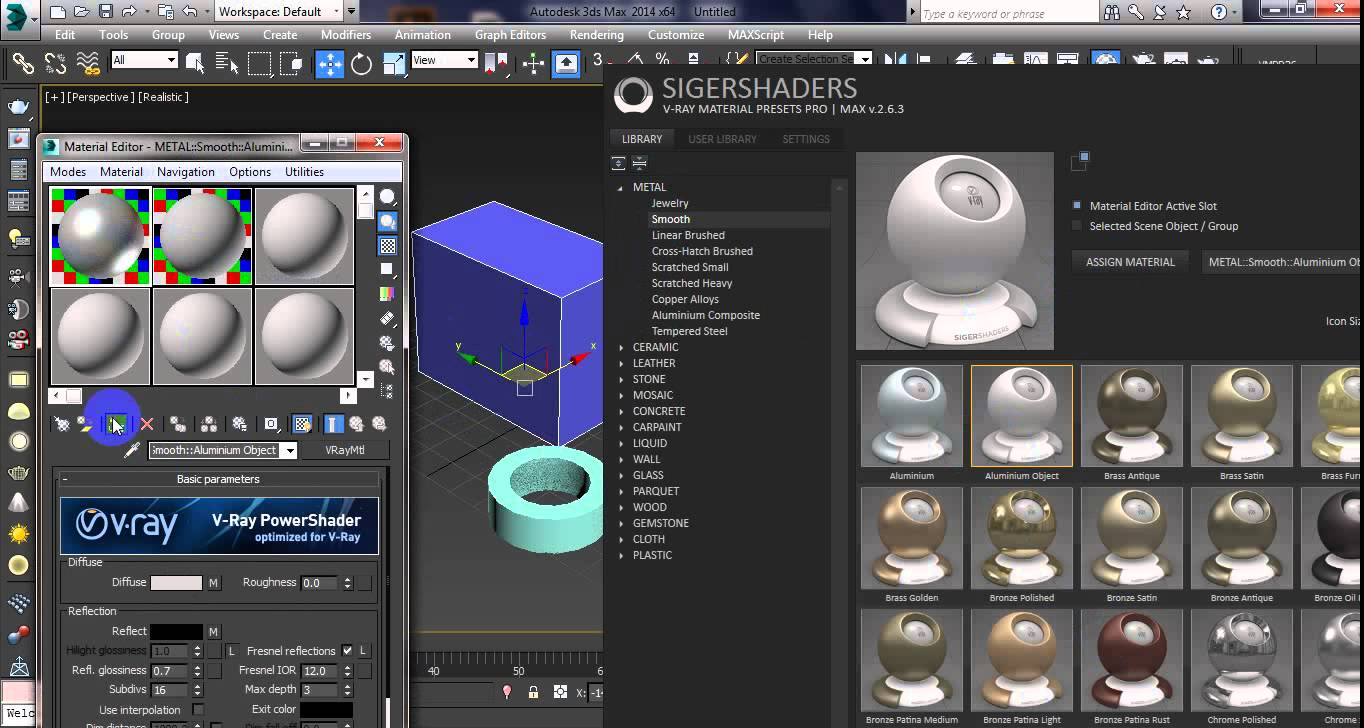Image resolution: width=1364 pixels, height=728 pixels.
Task: Click Get Material icon in Material Editor
Action: 62,424
